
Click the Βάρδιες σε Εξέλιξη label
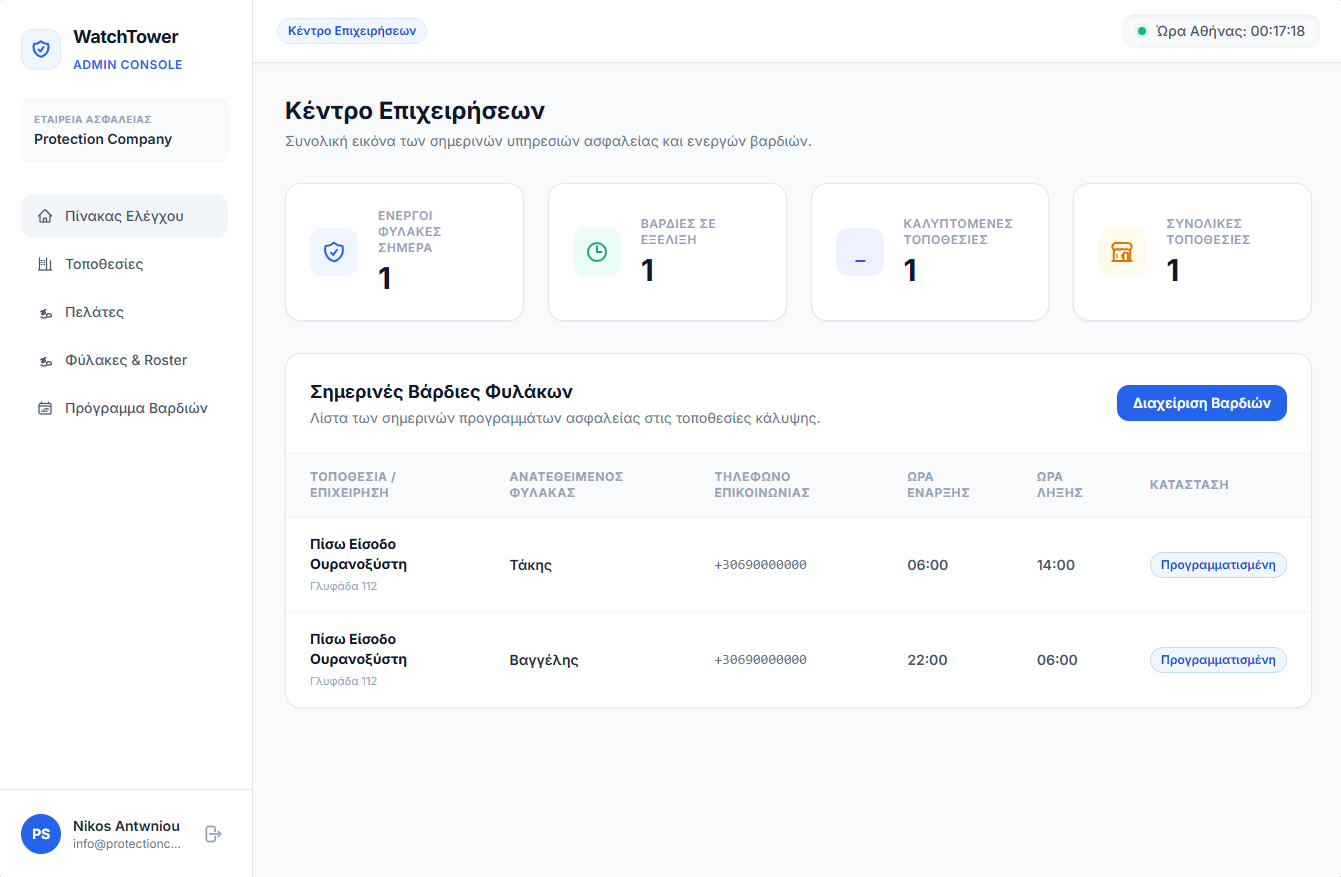pyautogui.click(x=678, y=231)
